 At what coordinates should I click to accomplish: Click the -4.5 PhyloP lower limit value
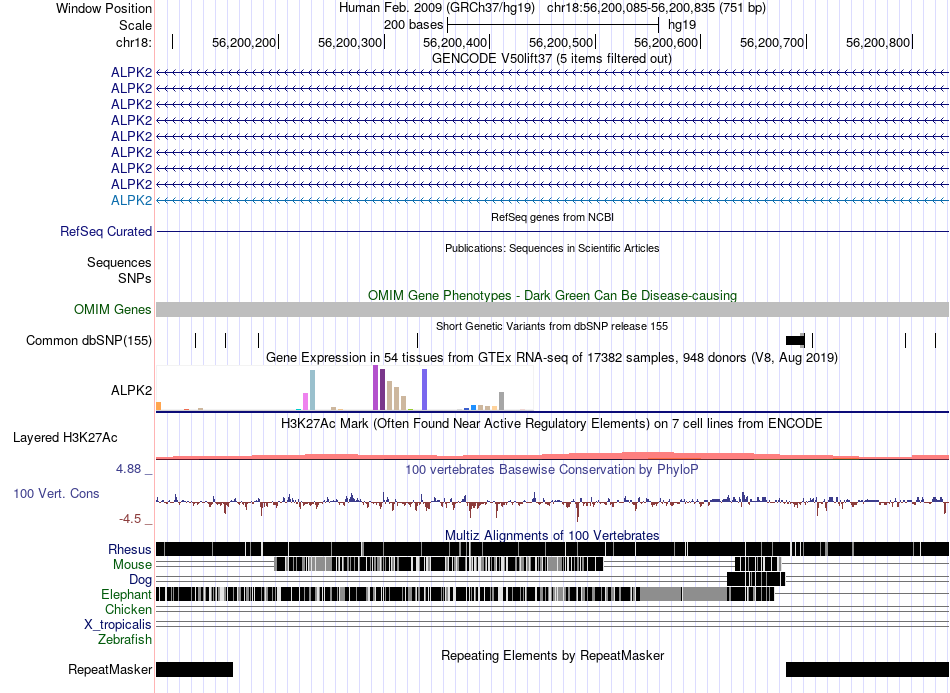tap(130, 519)
